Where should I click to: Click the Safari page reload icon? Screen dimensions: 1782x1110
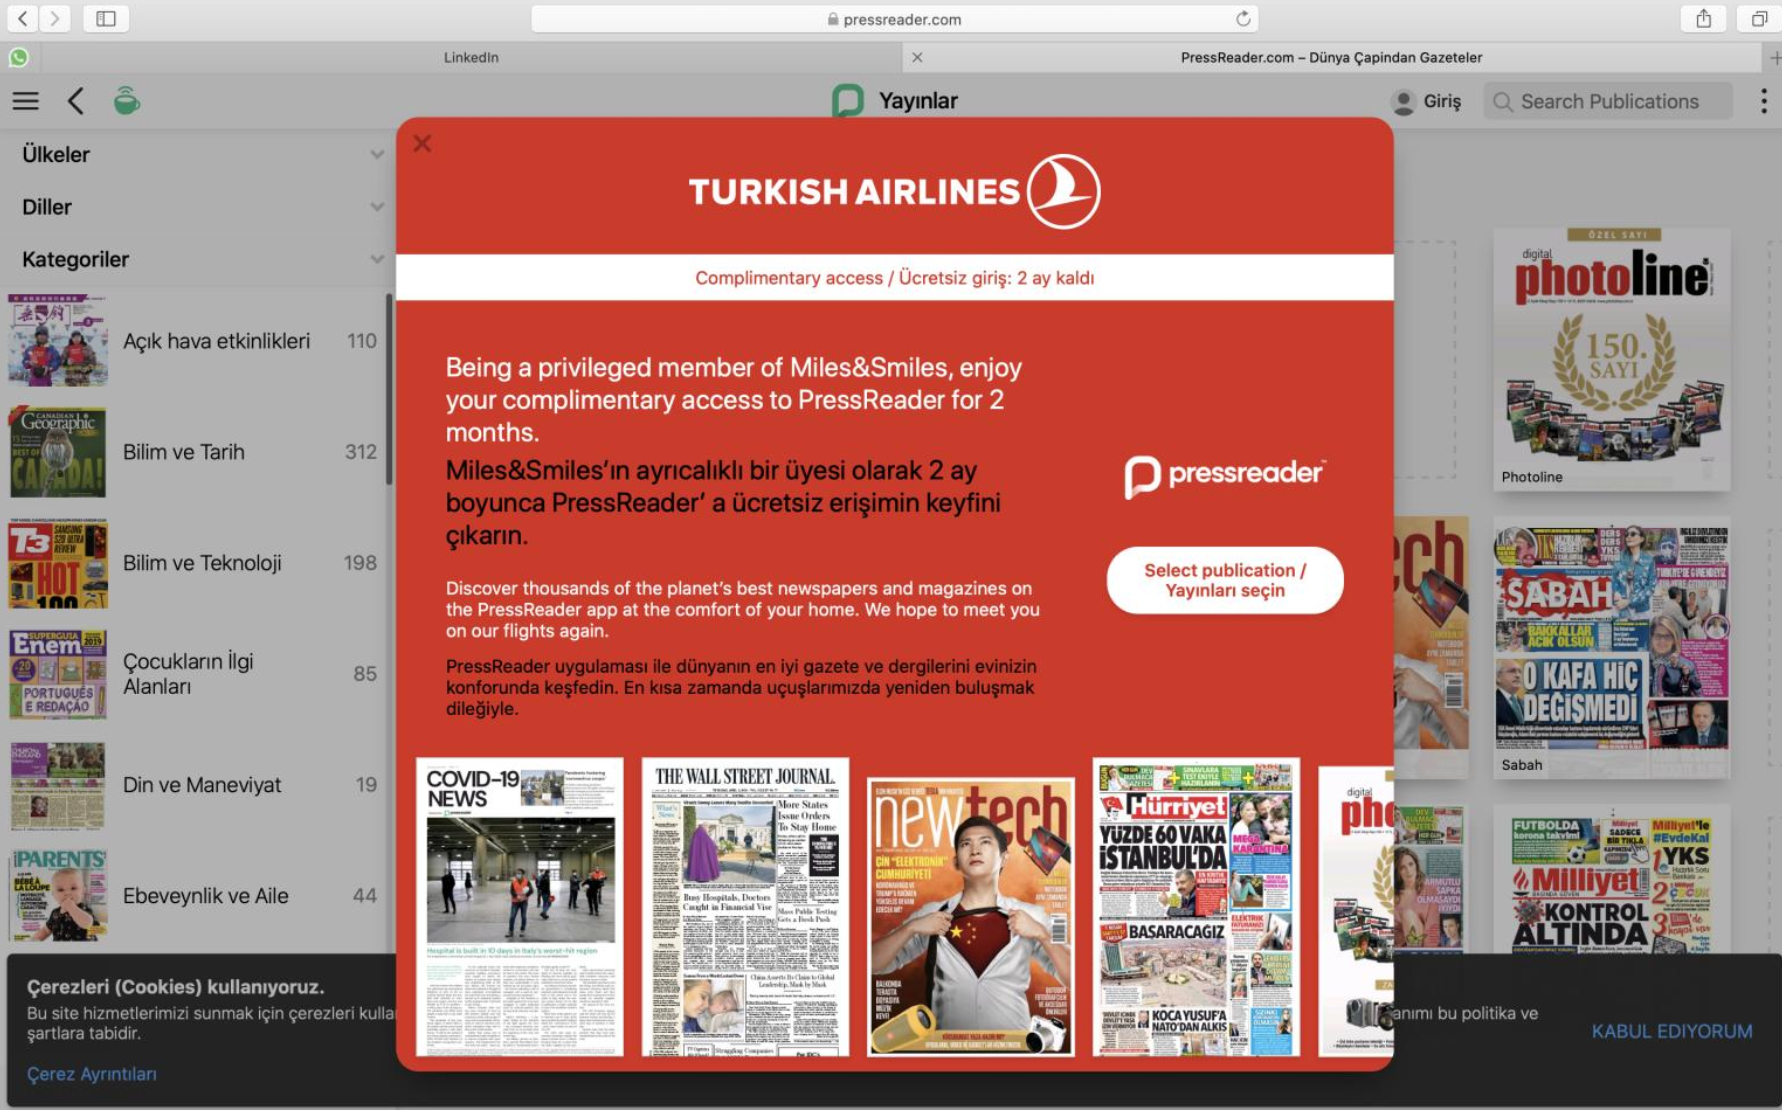[1242, 18]
